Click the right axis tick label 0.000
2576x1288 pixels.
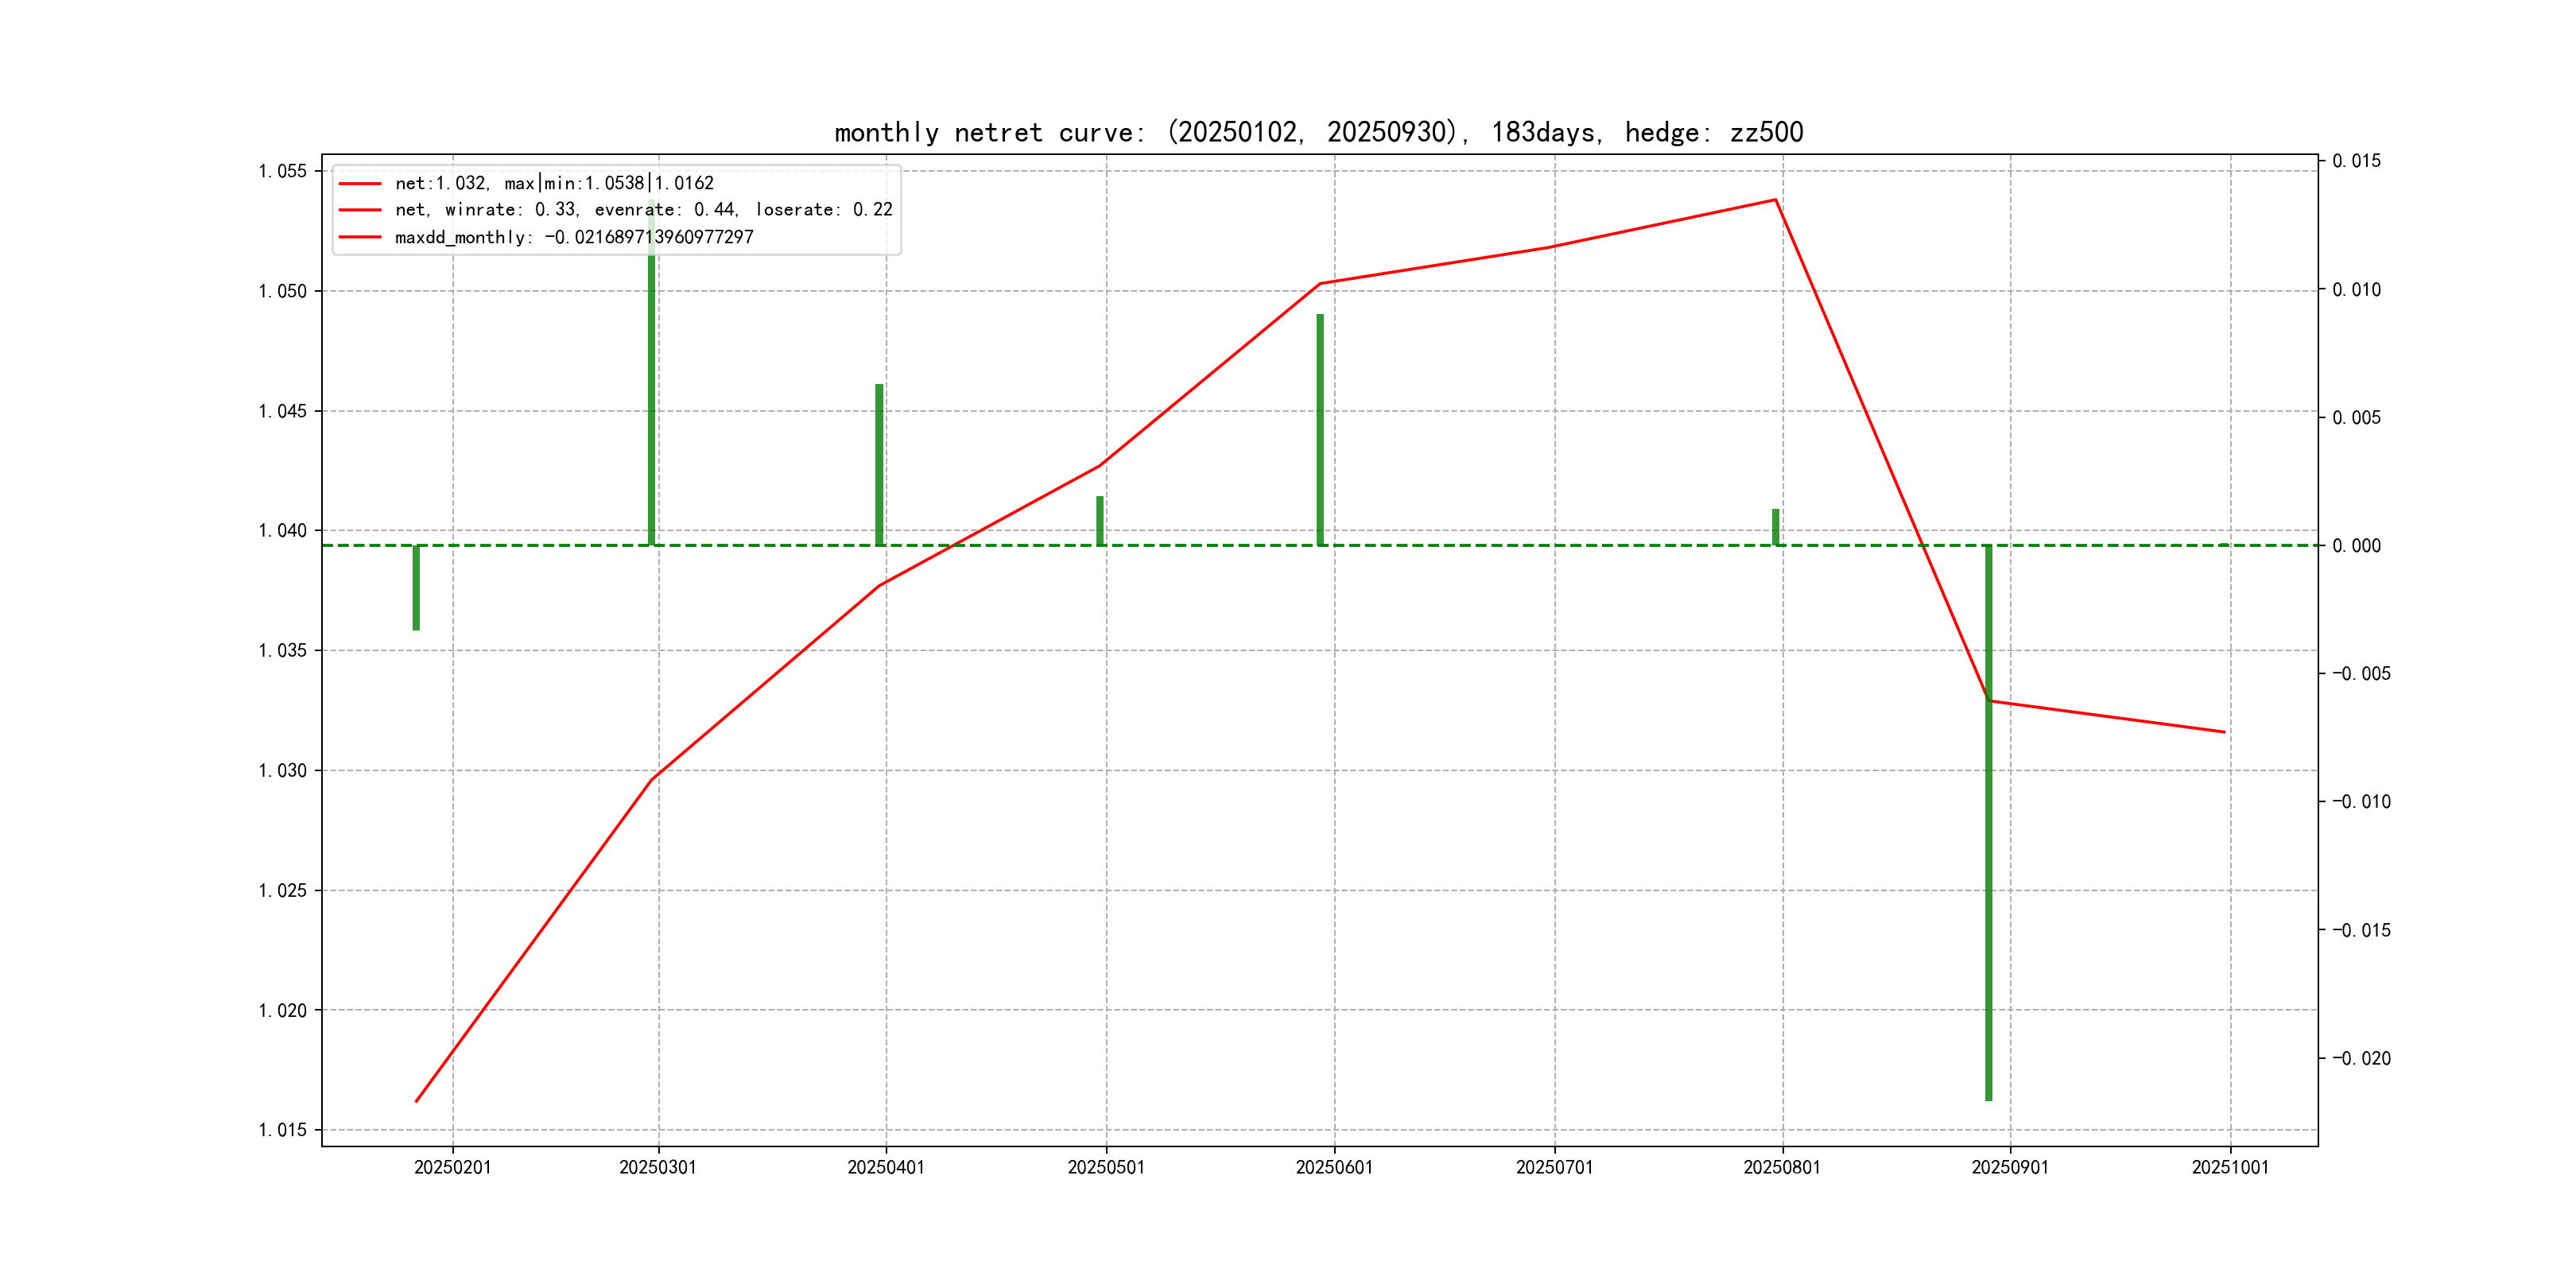click(x=2356, y=546)
